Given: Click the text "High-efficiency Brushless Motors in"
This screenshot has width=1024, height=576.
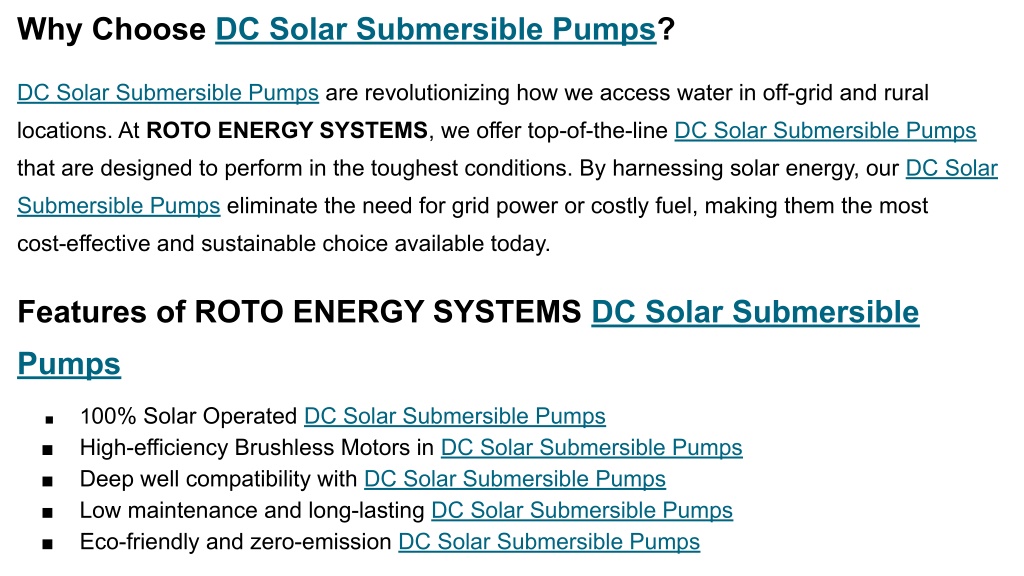Looking at the screenshot, I should pyautogui.click(x=257, y=447).
